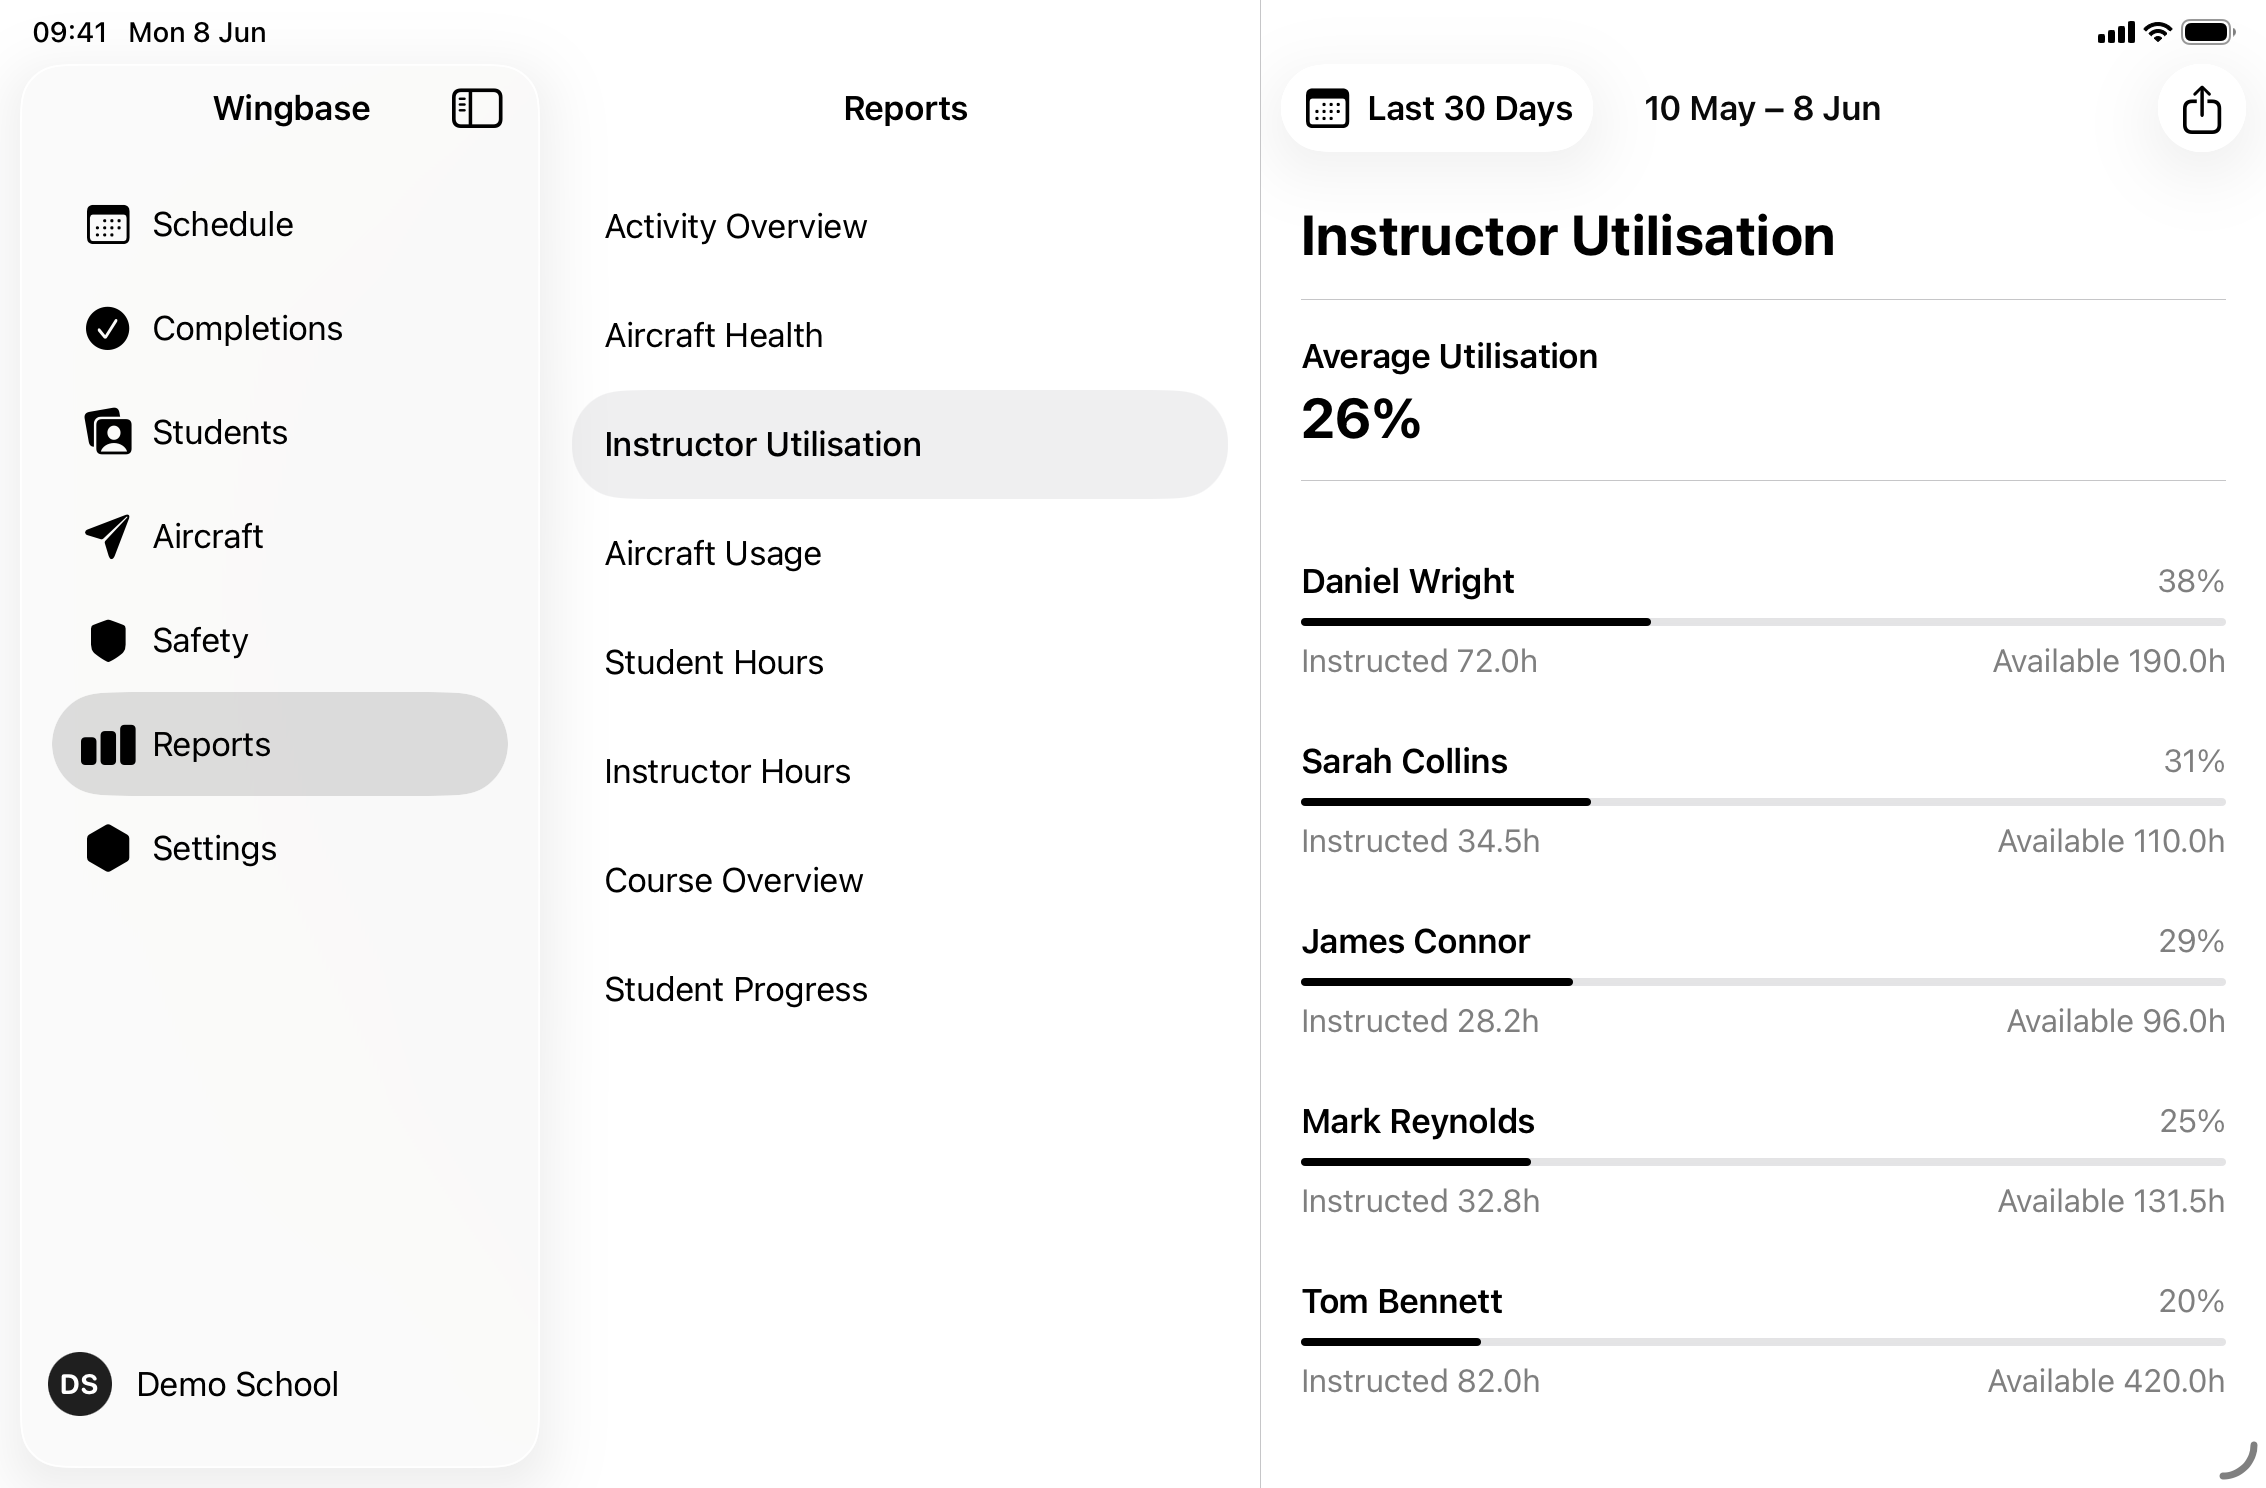Open the Last 30 Days range picker
This screenshot has height=1488, width=2266.
tap(1437, 108)
